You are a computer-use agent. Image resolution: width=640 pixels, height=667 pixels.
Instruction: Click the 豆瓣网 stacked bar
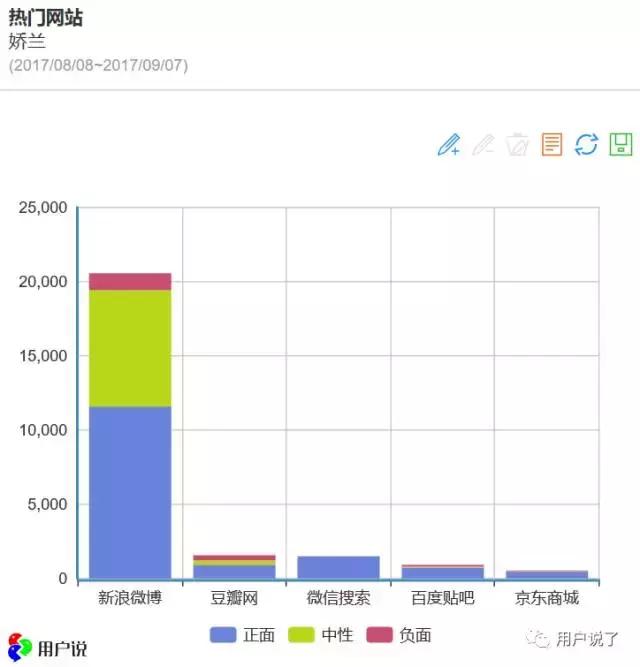(234, 567)
